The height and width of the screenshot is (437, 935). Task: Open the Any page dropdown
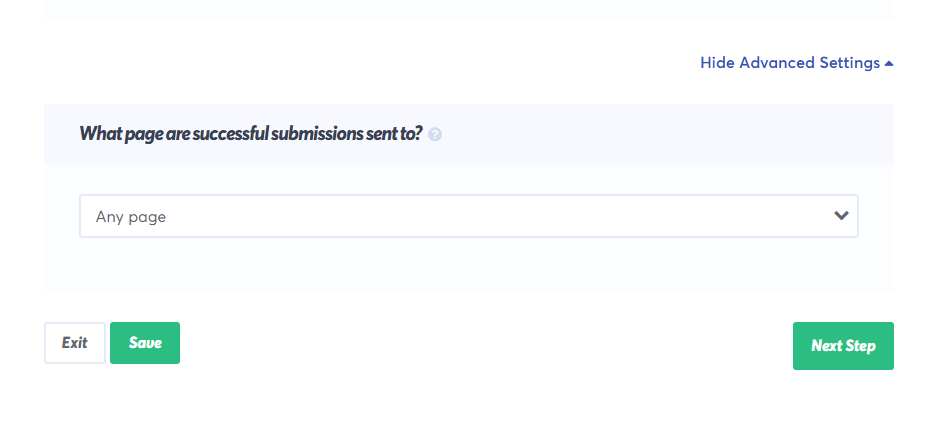(x=469, y=216)
